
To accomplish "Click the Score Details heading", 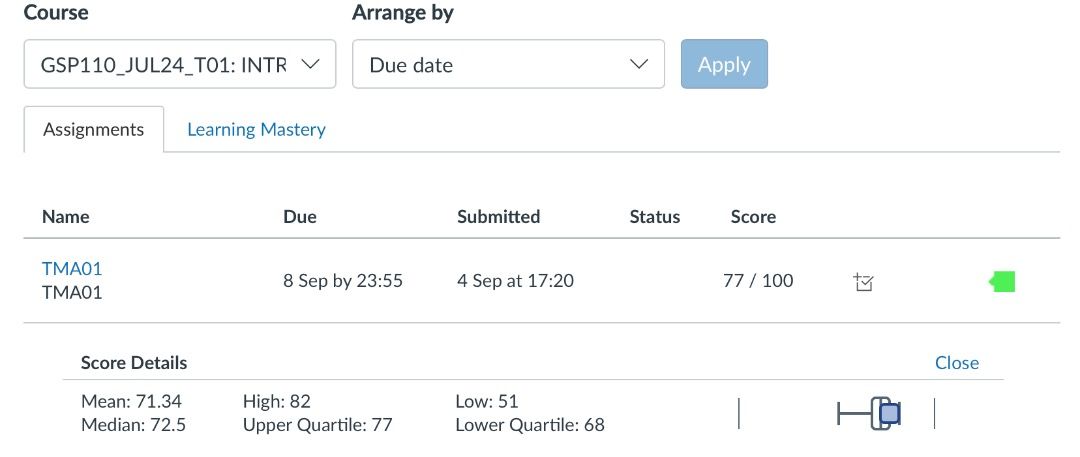I will [x=134, y=363].
